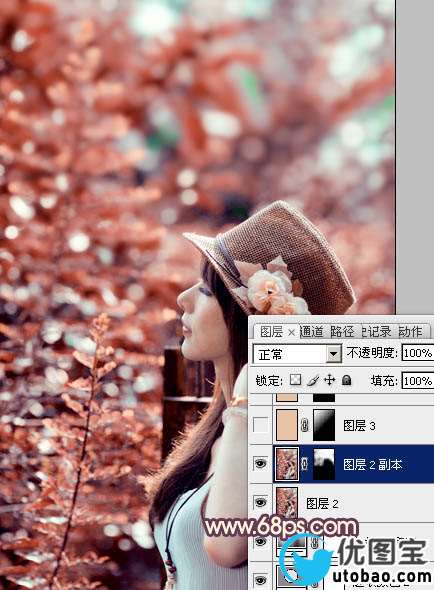Click the lock transparent pixels icon

(295, 380)
